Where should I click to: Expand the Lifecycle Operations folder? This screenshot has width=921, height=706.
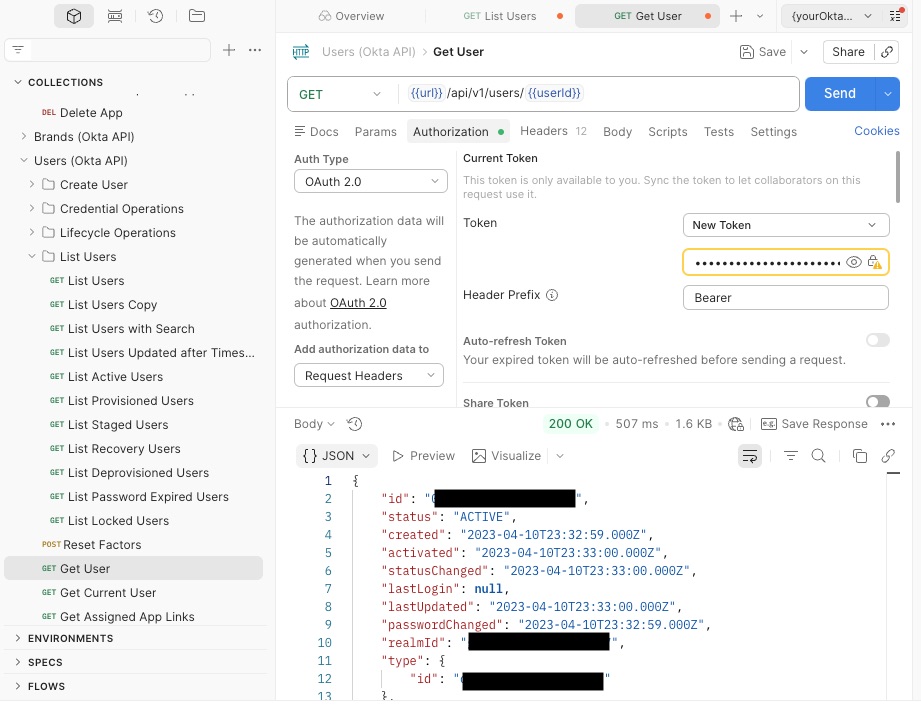32,233
